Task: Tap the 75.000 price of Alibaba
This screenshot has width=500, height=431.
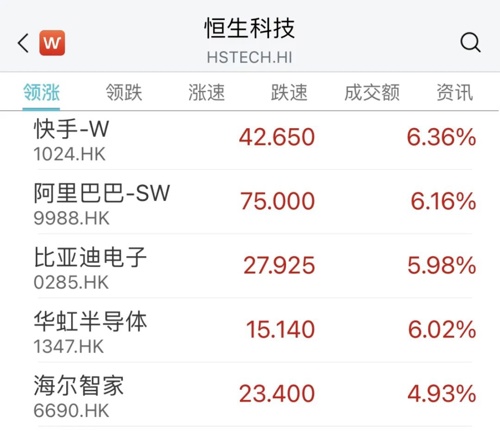Action: 277,201
